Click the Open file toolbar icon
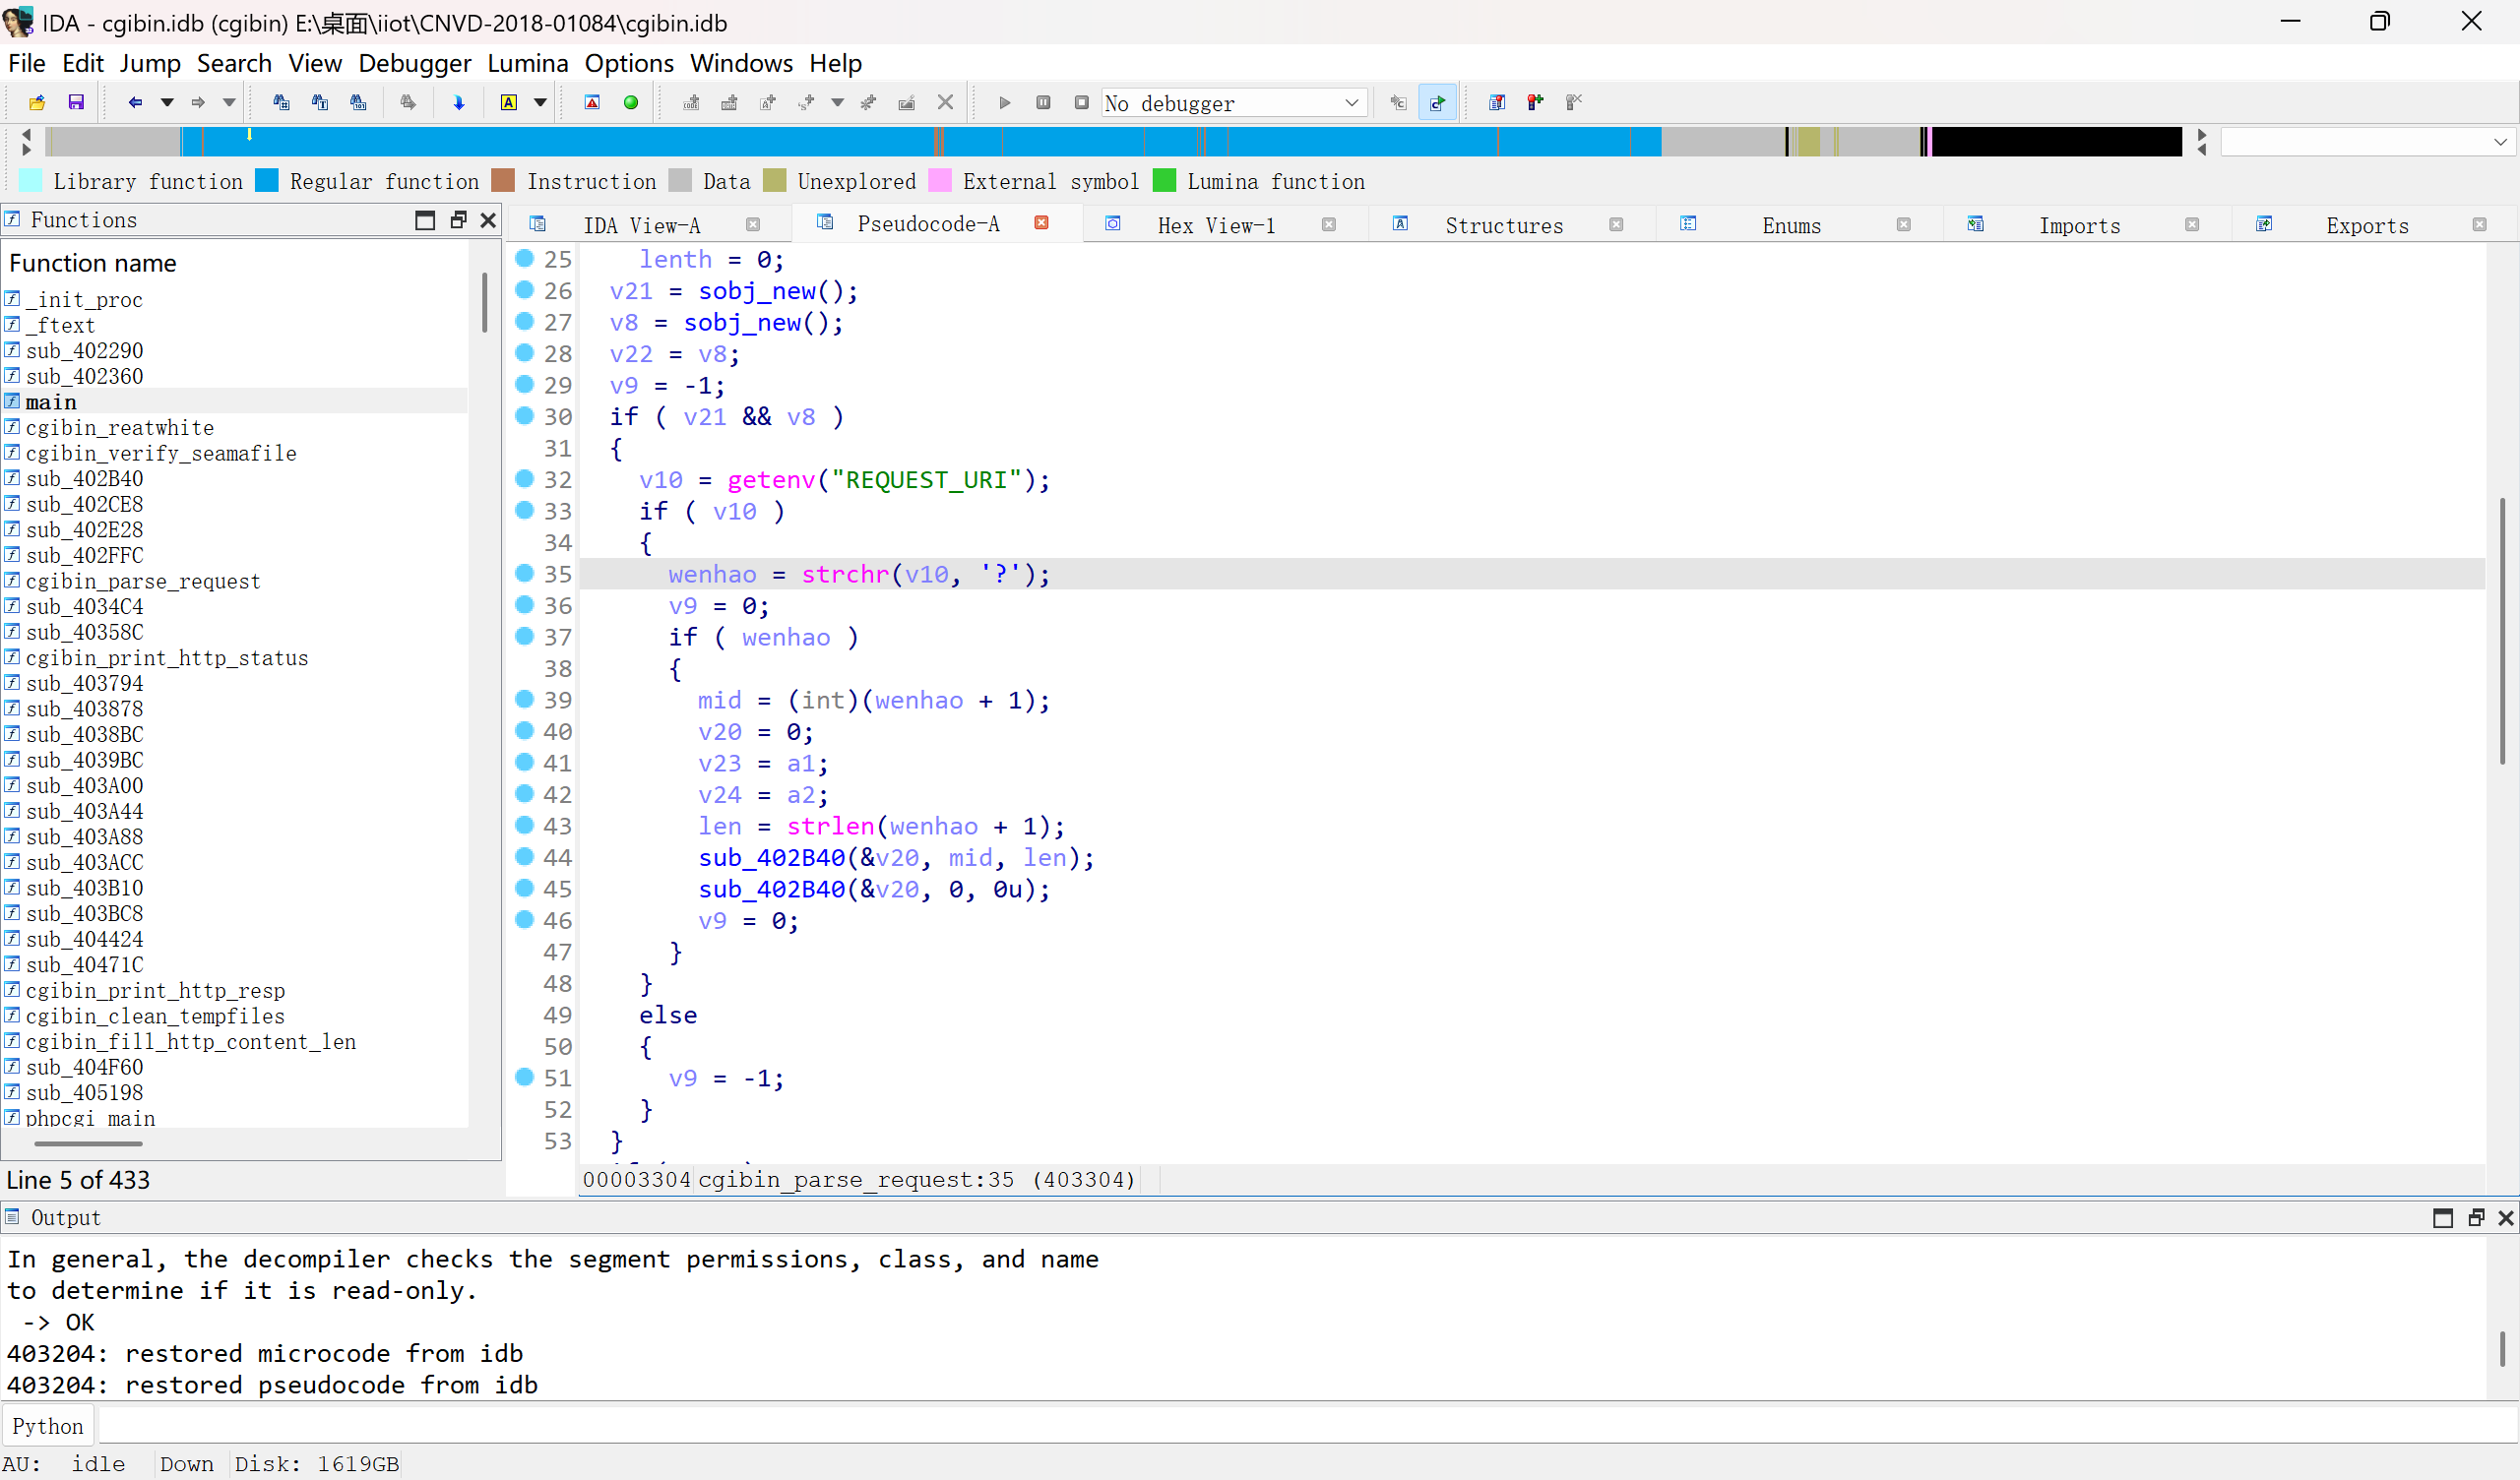 point(37,102)
